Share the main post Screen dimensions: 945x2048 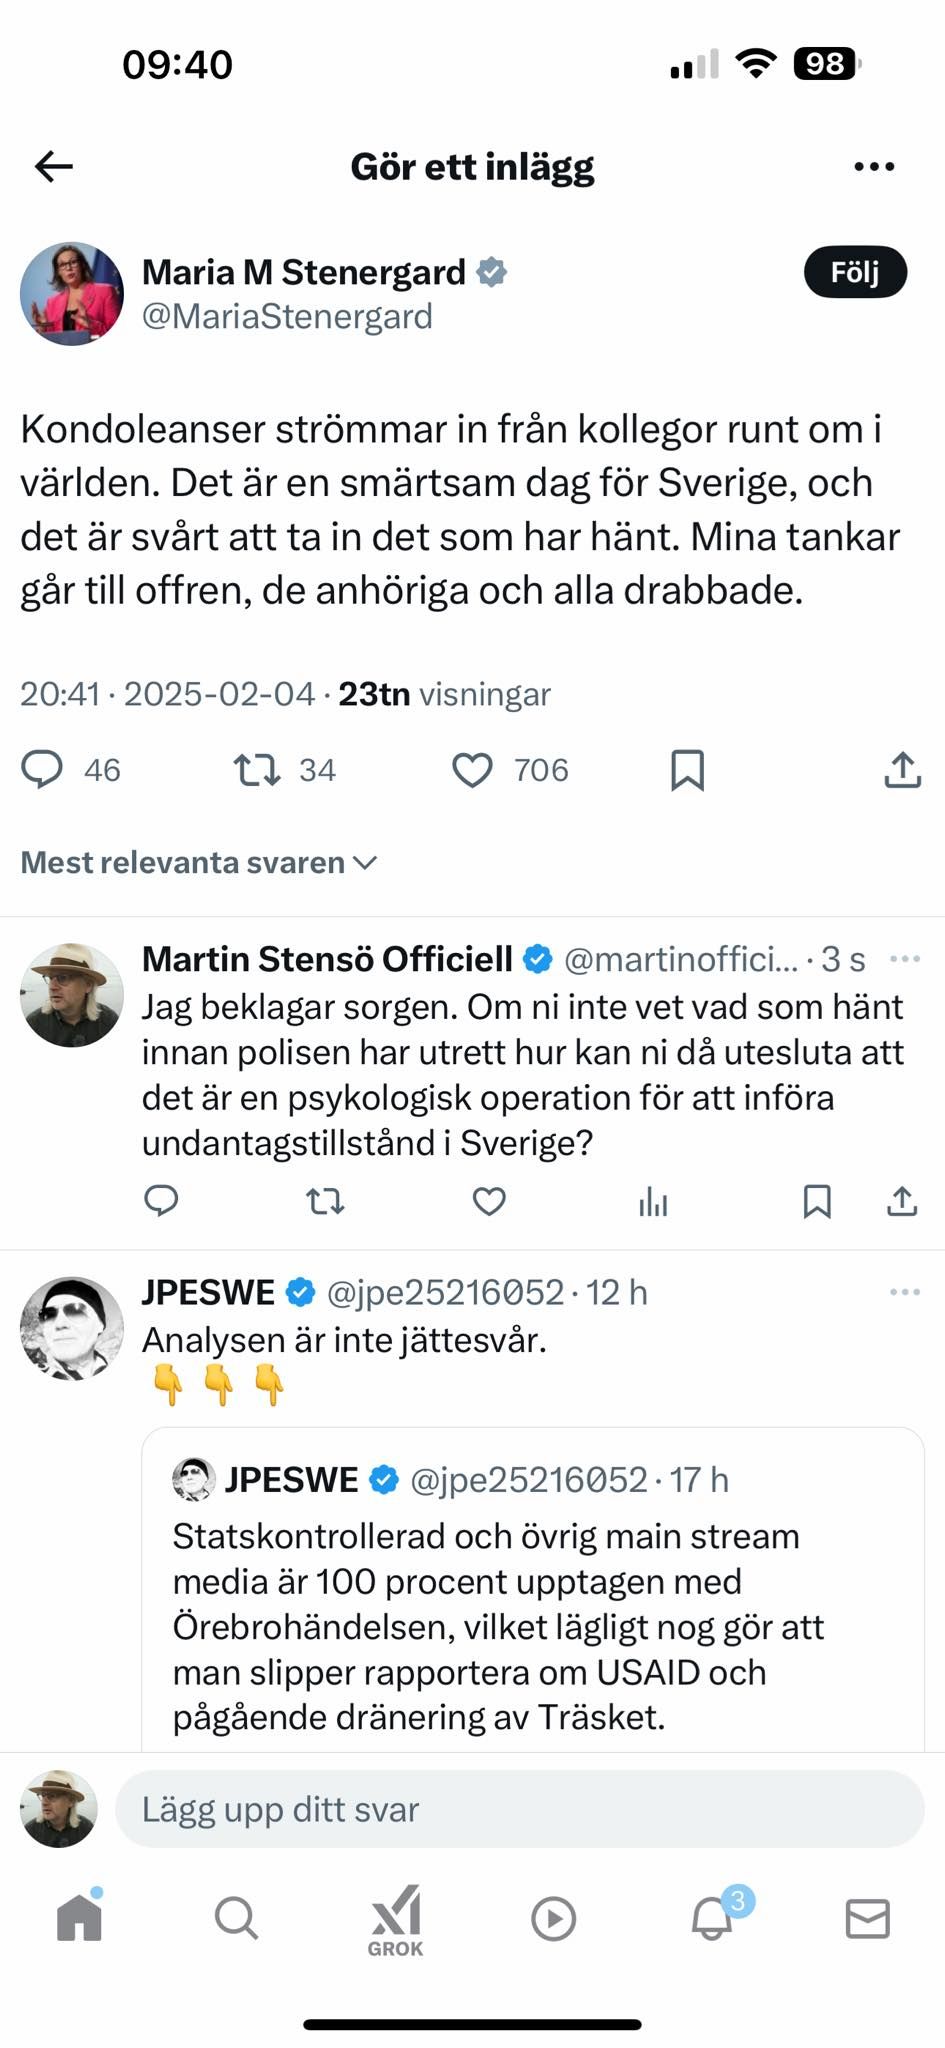point(903,768)
